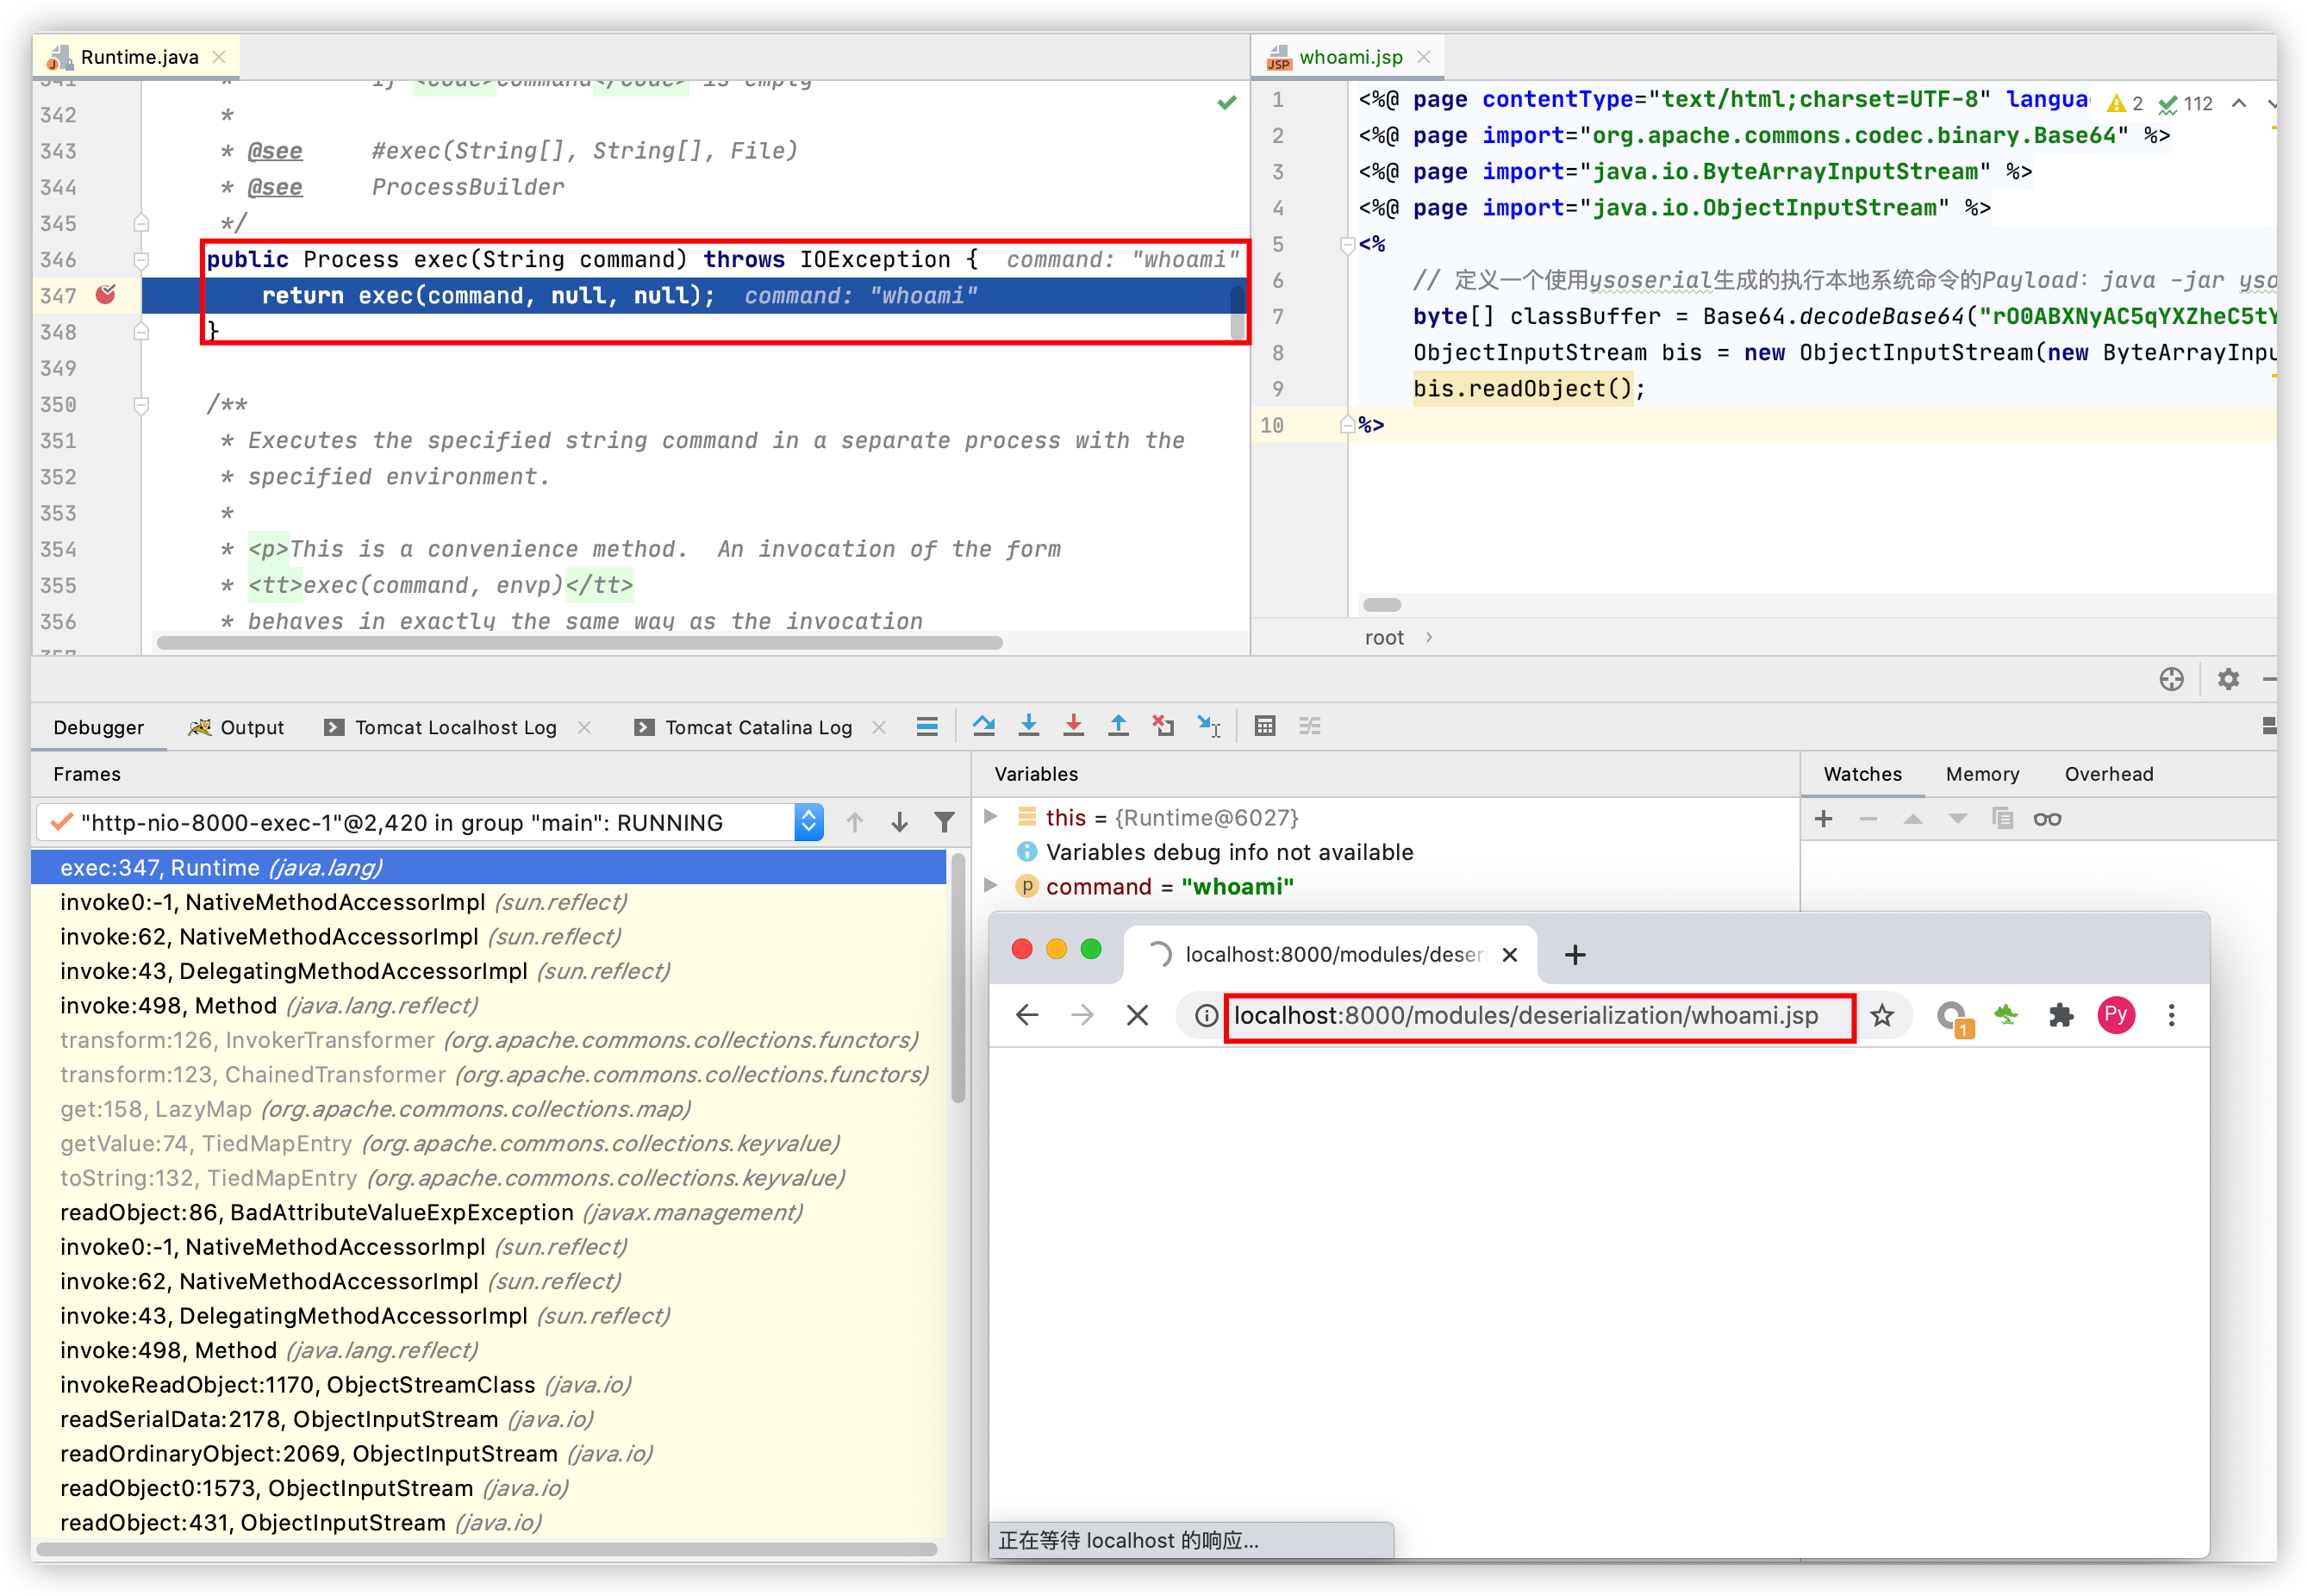Click the frames filter funnel icon
The image size is (2308, 1596).
point(943,822)
